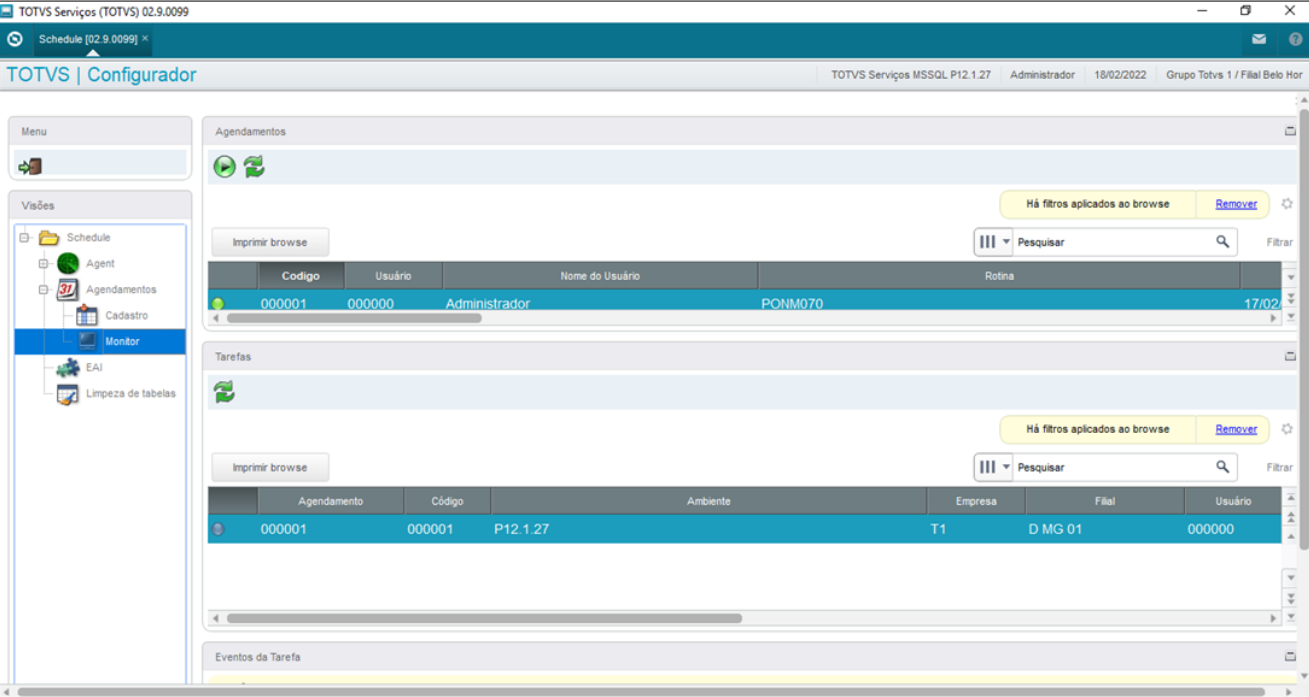Collapse the Agendamentos tree node
Viewport: 1309px width, 697px height.
point(43,290)
